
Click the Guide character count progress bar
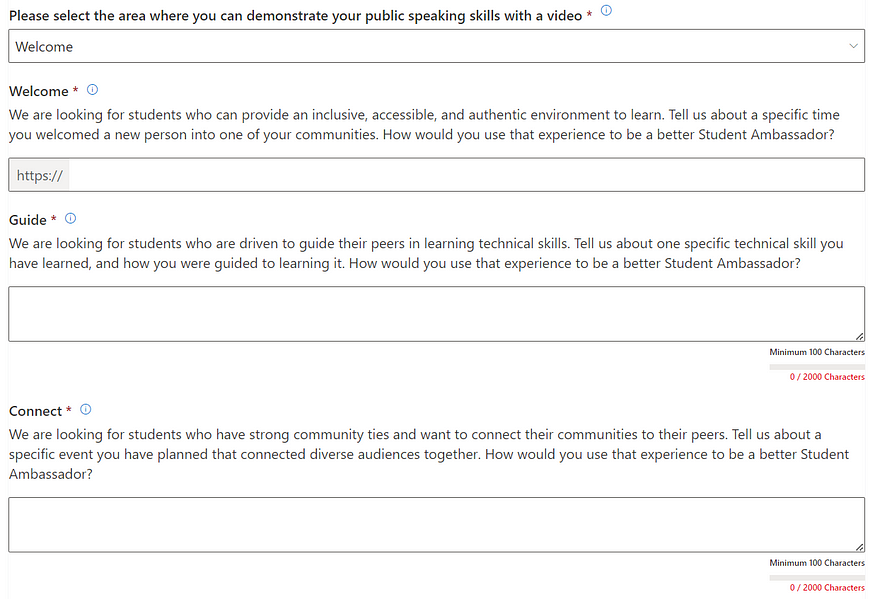tap(817, 367)
